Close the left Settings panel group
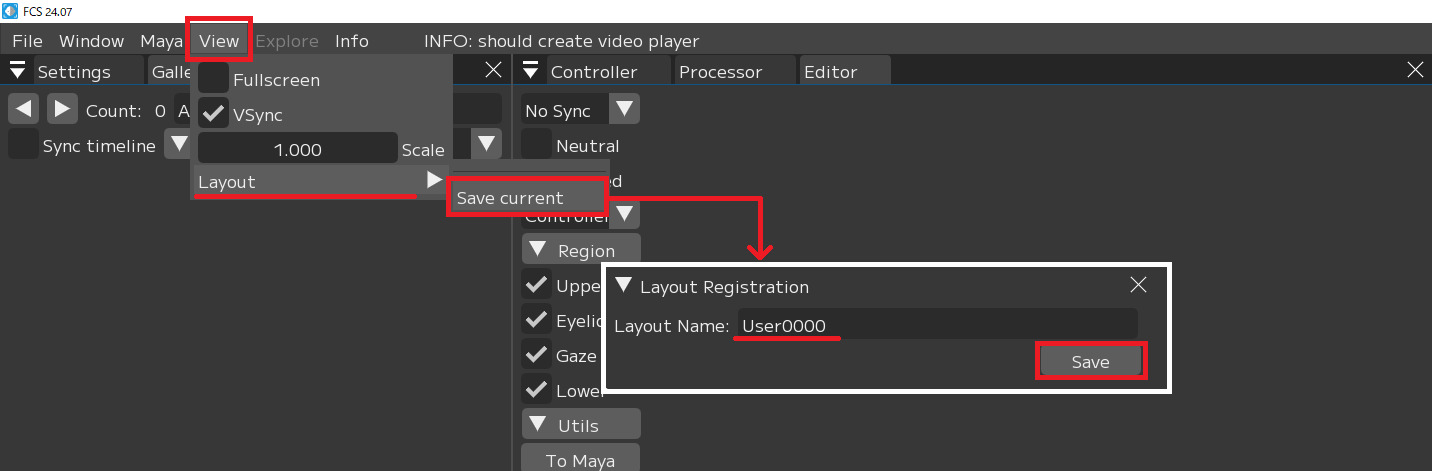Screen dimensions: 1432x471 point(493,70)
